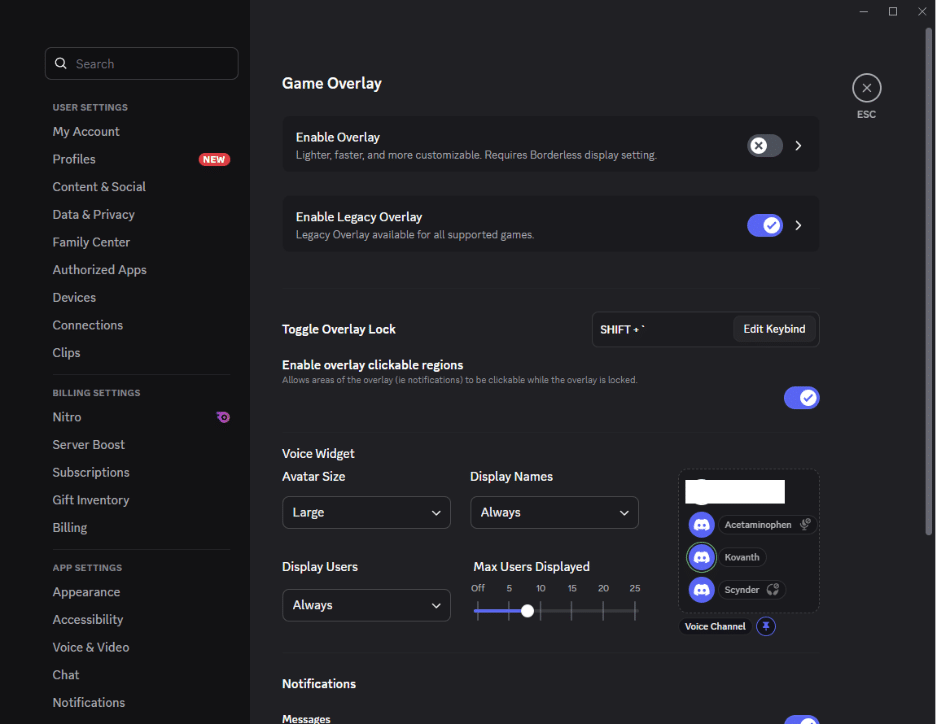Screen dimensions: 936x724
Task: Click the NEW badge beside Profiles
Action: (214, 159)
